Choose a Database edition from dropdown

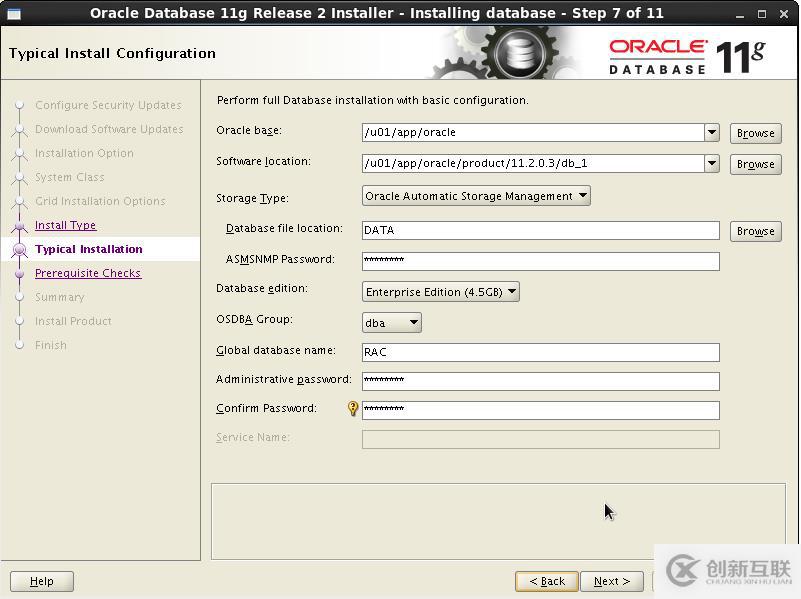coord(440,292)
